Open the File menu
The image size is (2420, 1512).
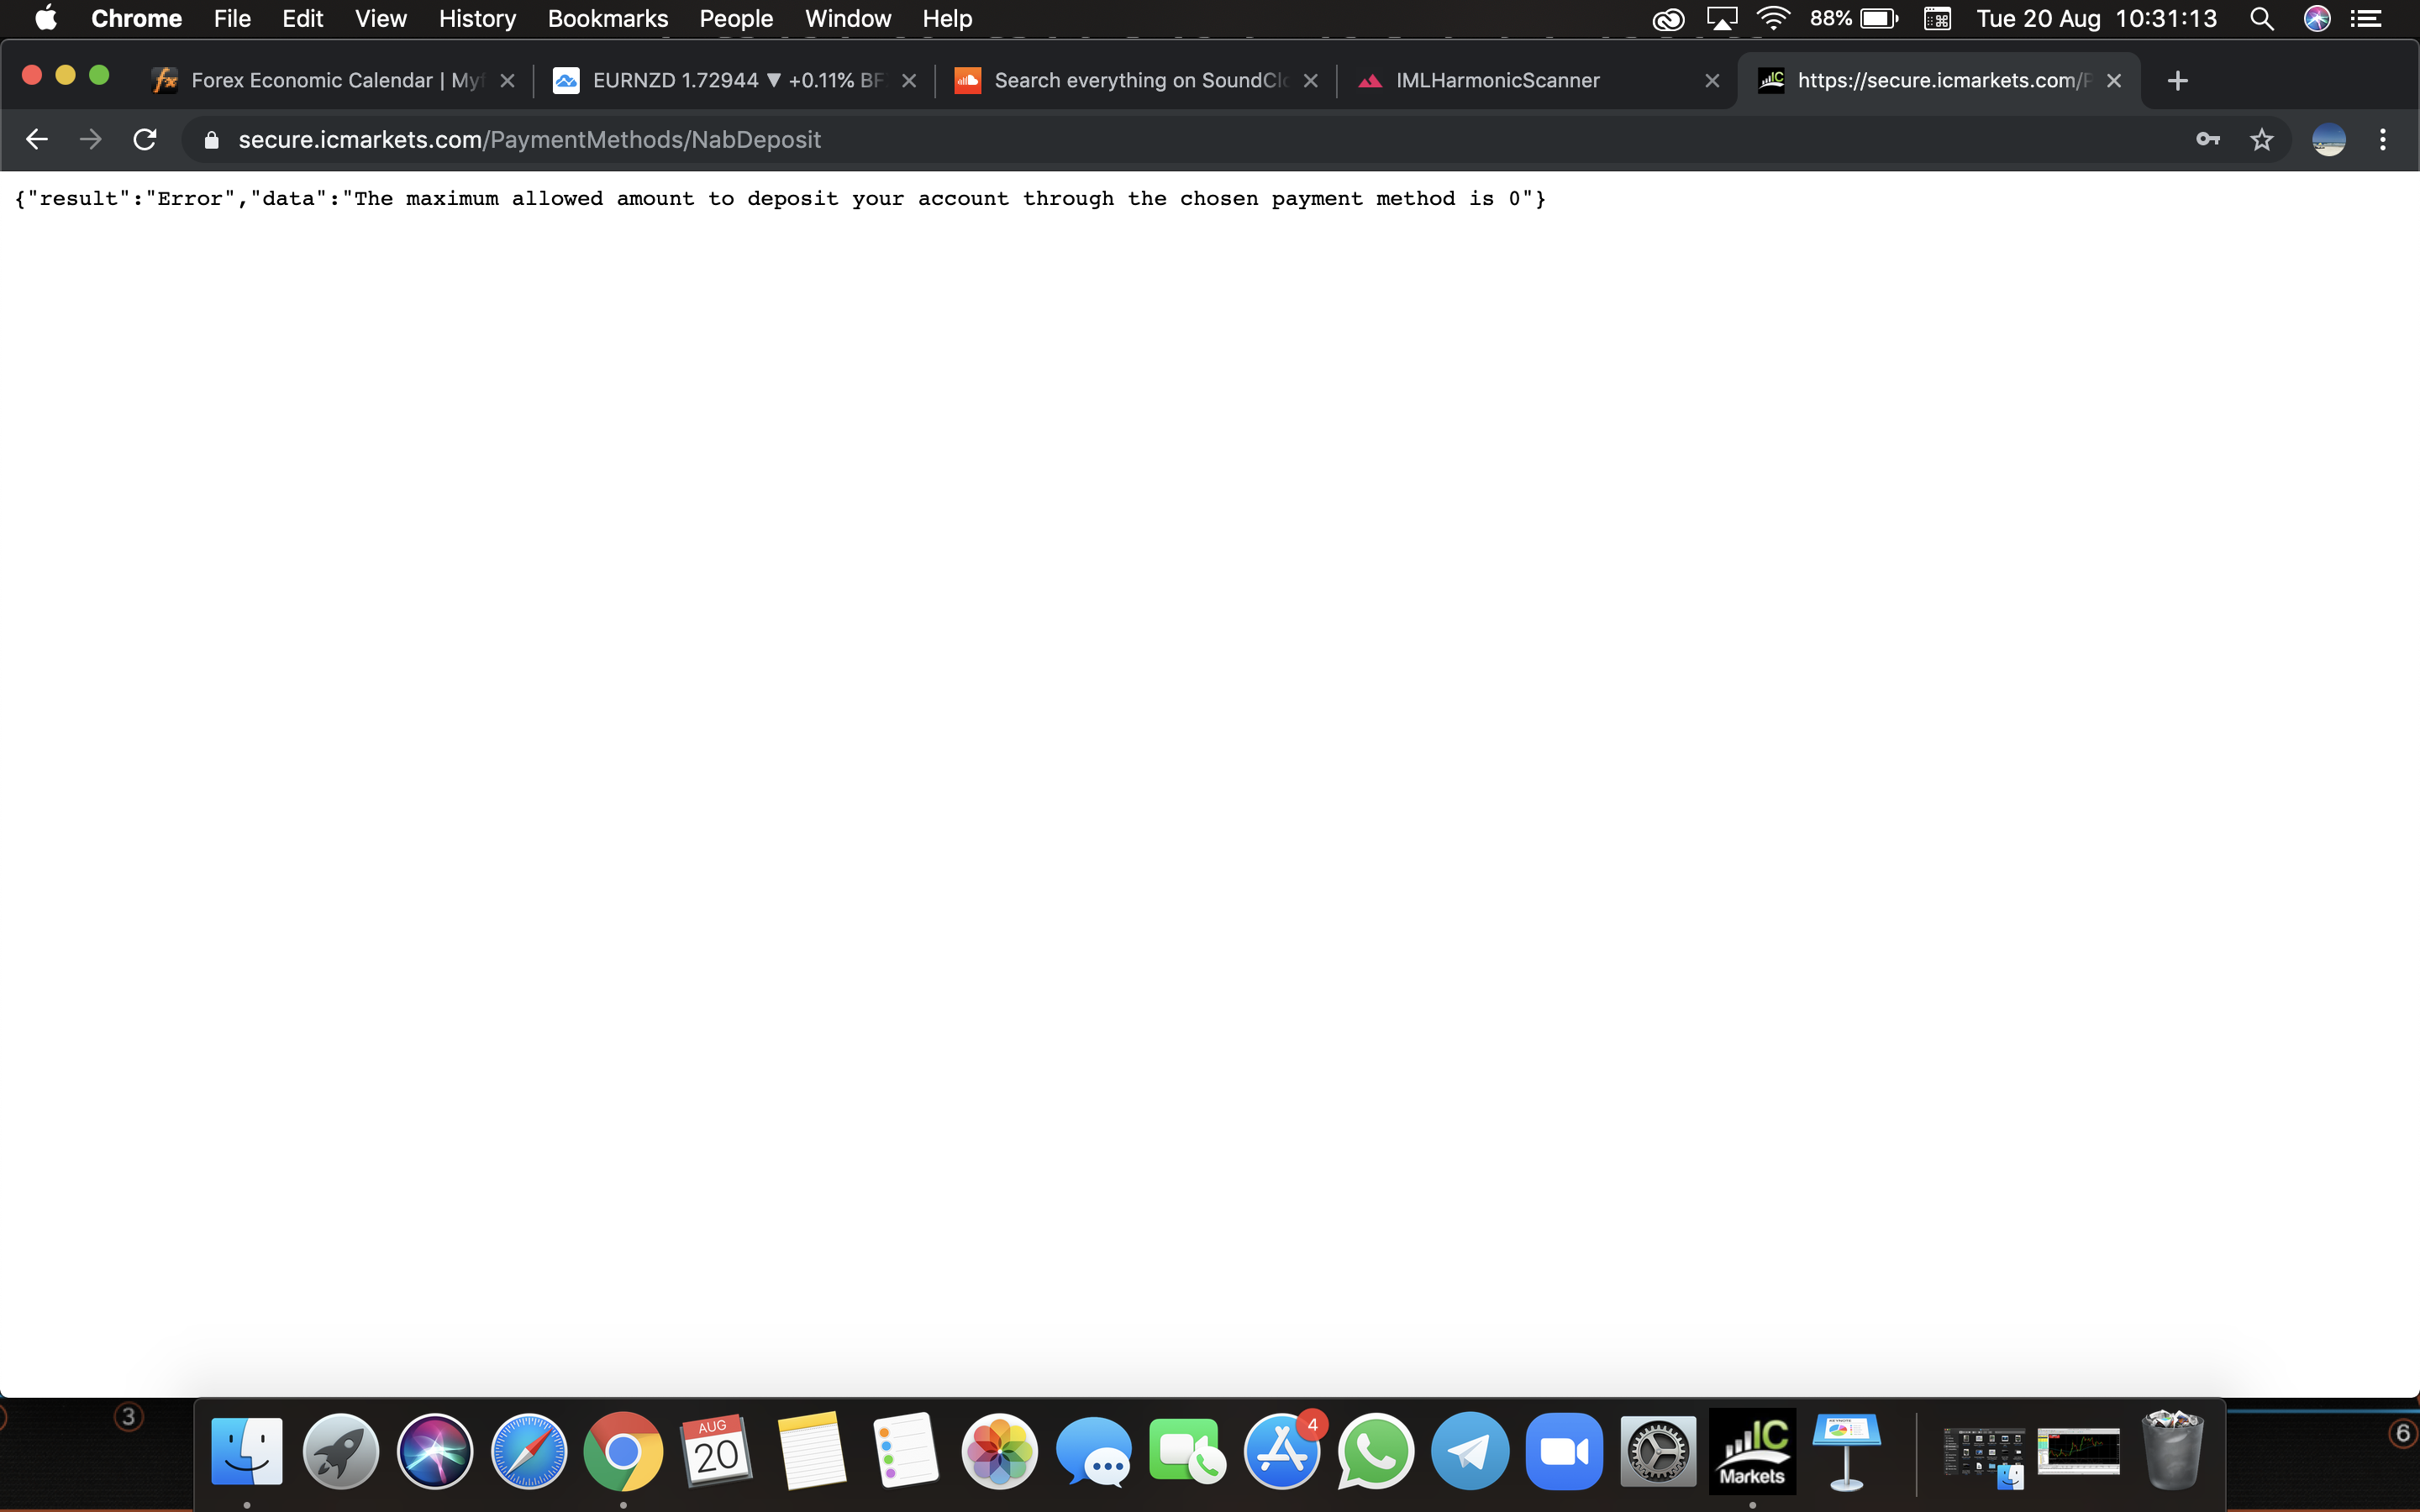pos(232,19)
